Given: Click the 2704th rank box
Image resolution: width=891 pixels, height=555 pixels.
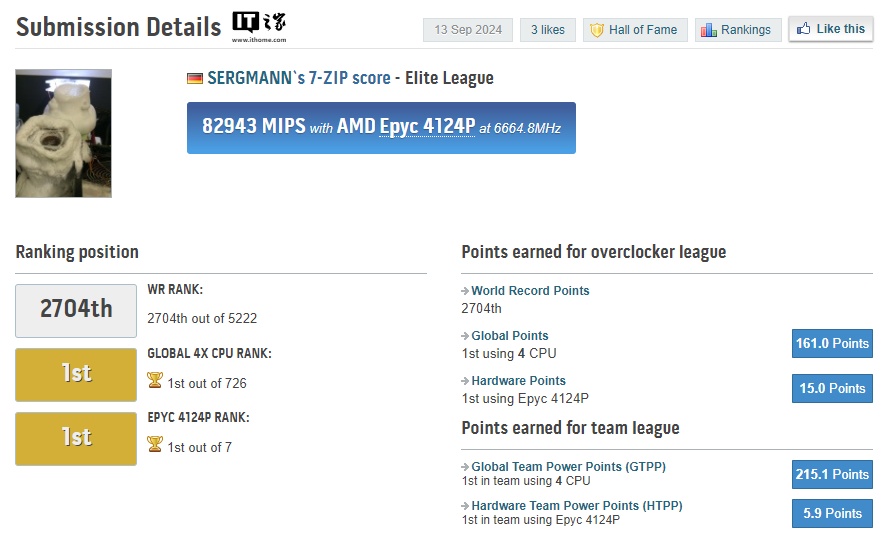Looking at the screenshot, I should tap(76, 311).
